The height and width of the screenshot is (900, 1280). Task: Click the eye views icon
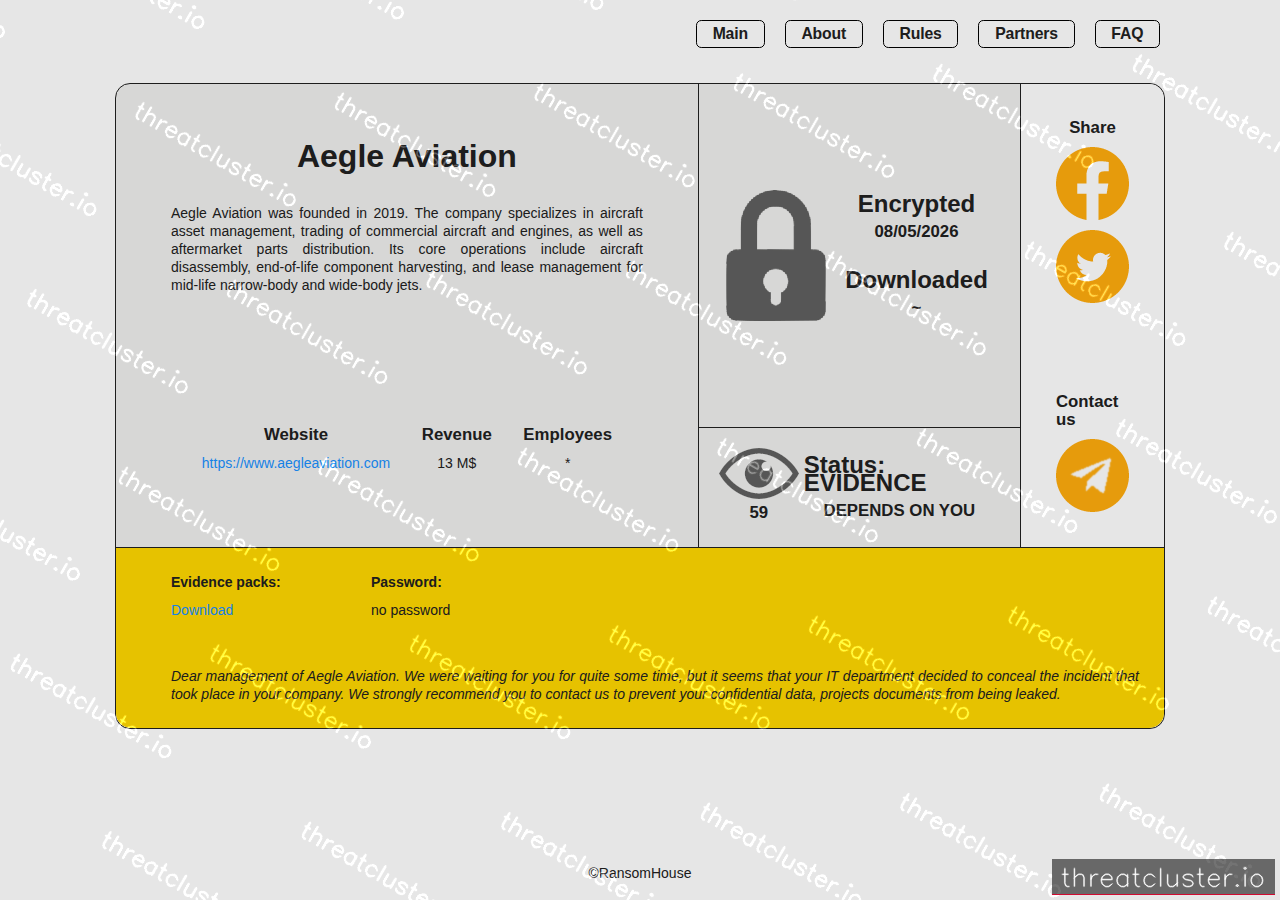tap(759, 473)
